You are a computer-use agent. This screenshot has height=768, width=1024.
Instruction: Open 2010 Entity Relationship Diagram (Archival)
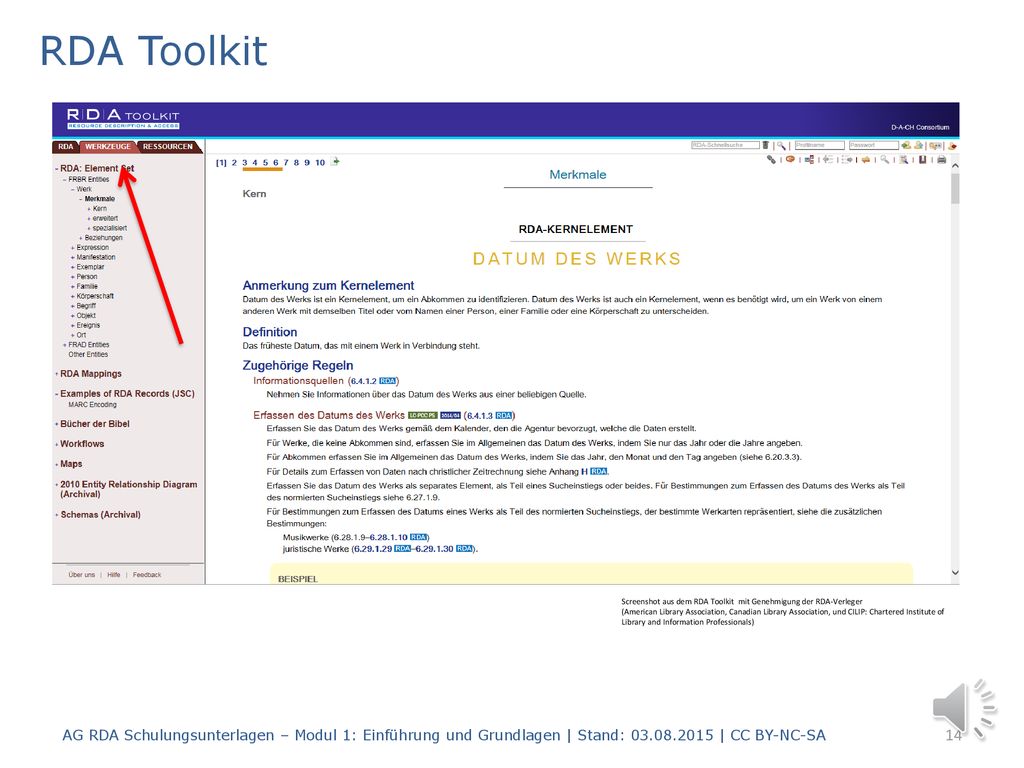(129, 489)
